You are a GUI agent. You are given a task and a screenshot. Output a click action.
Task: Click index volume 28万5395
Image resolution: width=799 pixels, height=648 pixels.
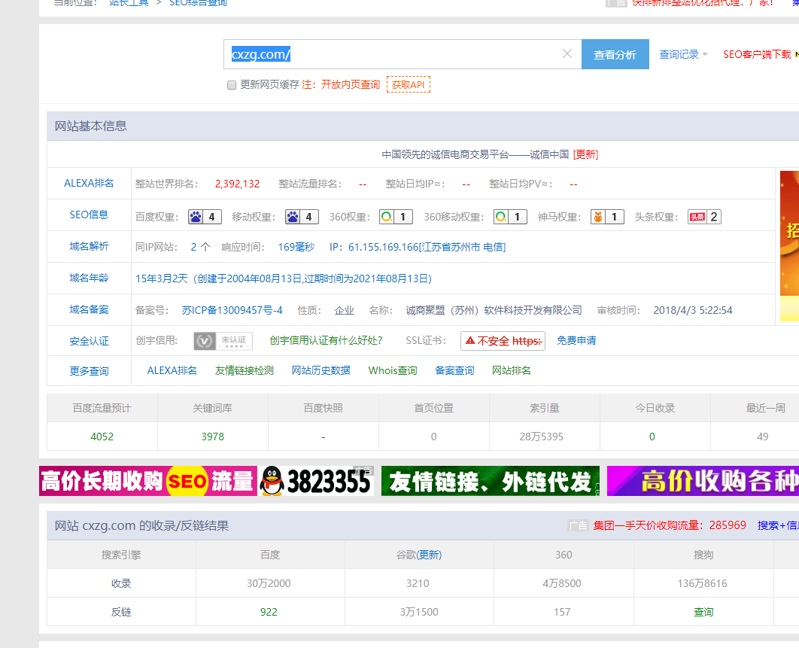coord(541,437)
